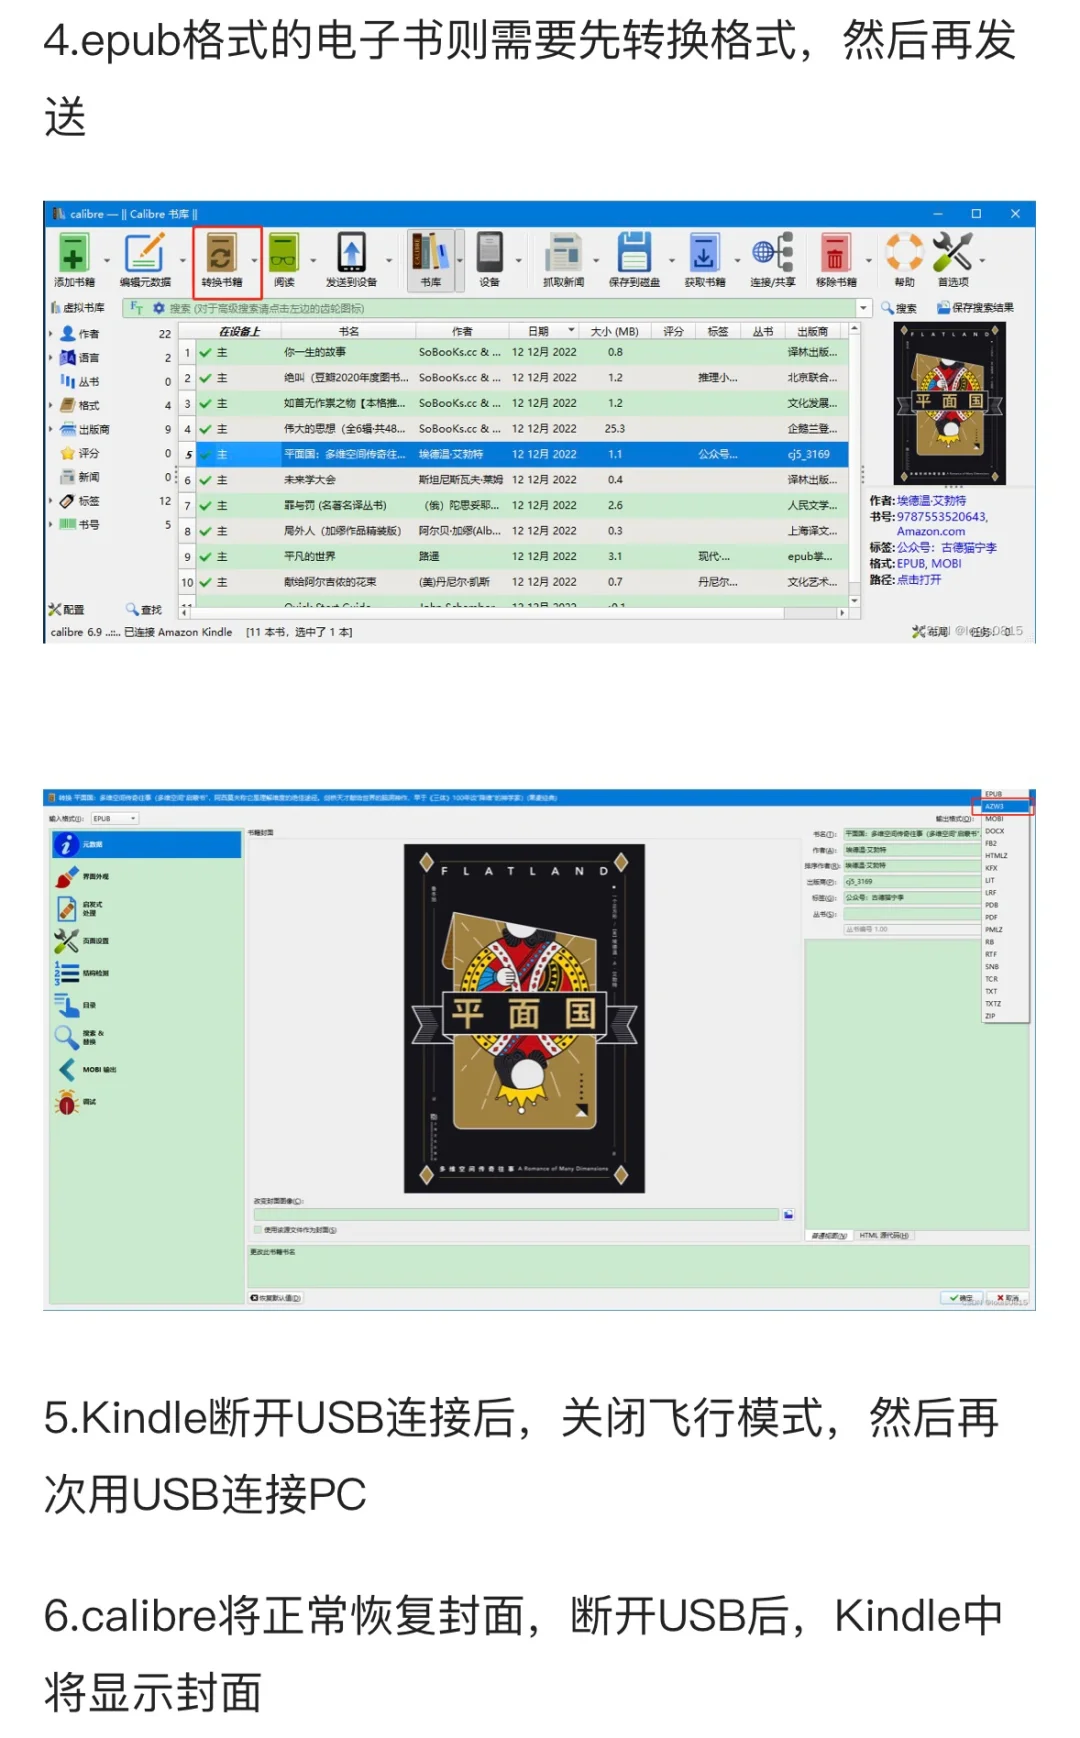Viewport: 1080px width, 1738px height.
Task: Click the cover image browse file icon
Action: coord(788,1215)
